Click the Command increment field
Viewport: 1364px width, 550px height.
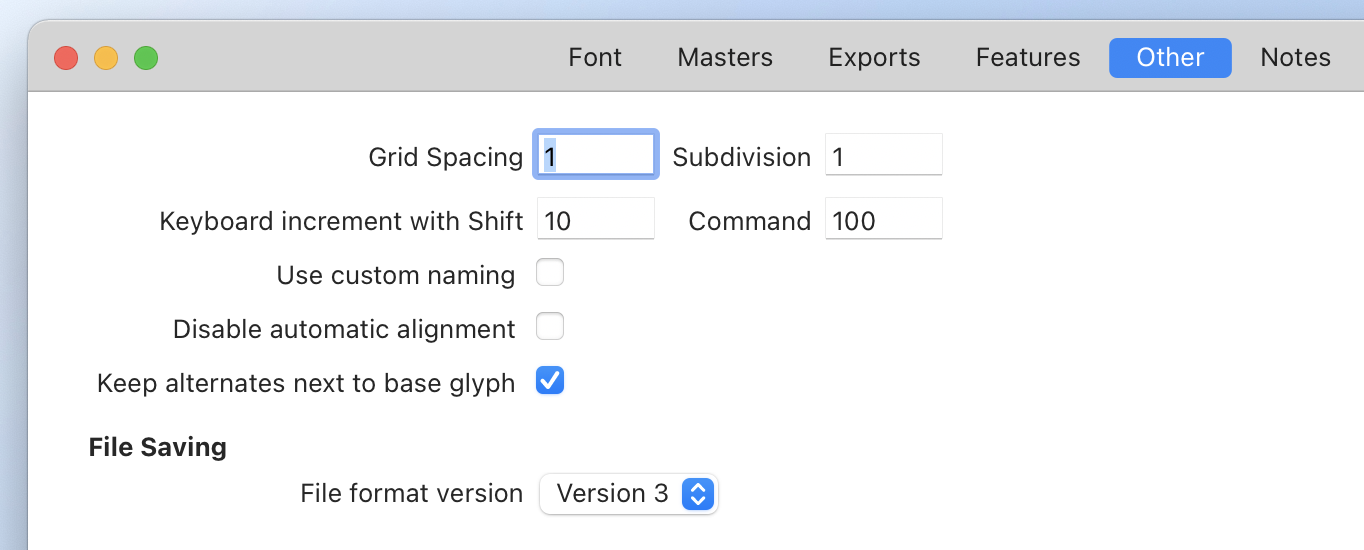point(883,220)
